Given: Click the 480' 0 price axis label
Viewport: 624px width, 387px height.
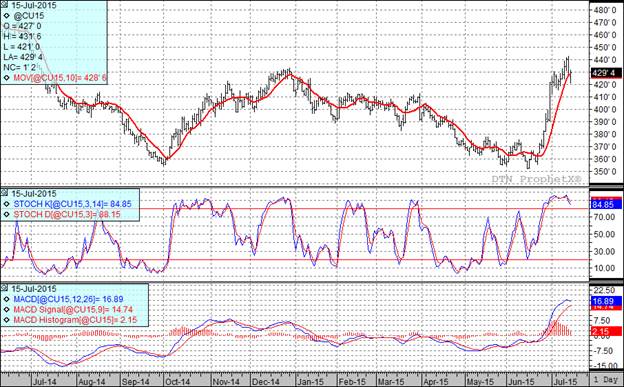Looking at the screenshot, I should click(x=606, y=10).
